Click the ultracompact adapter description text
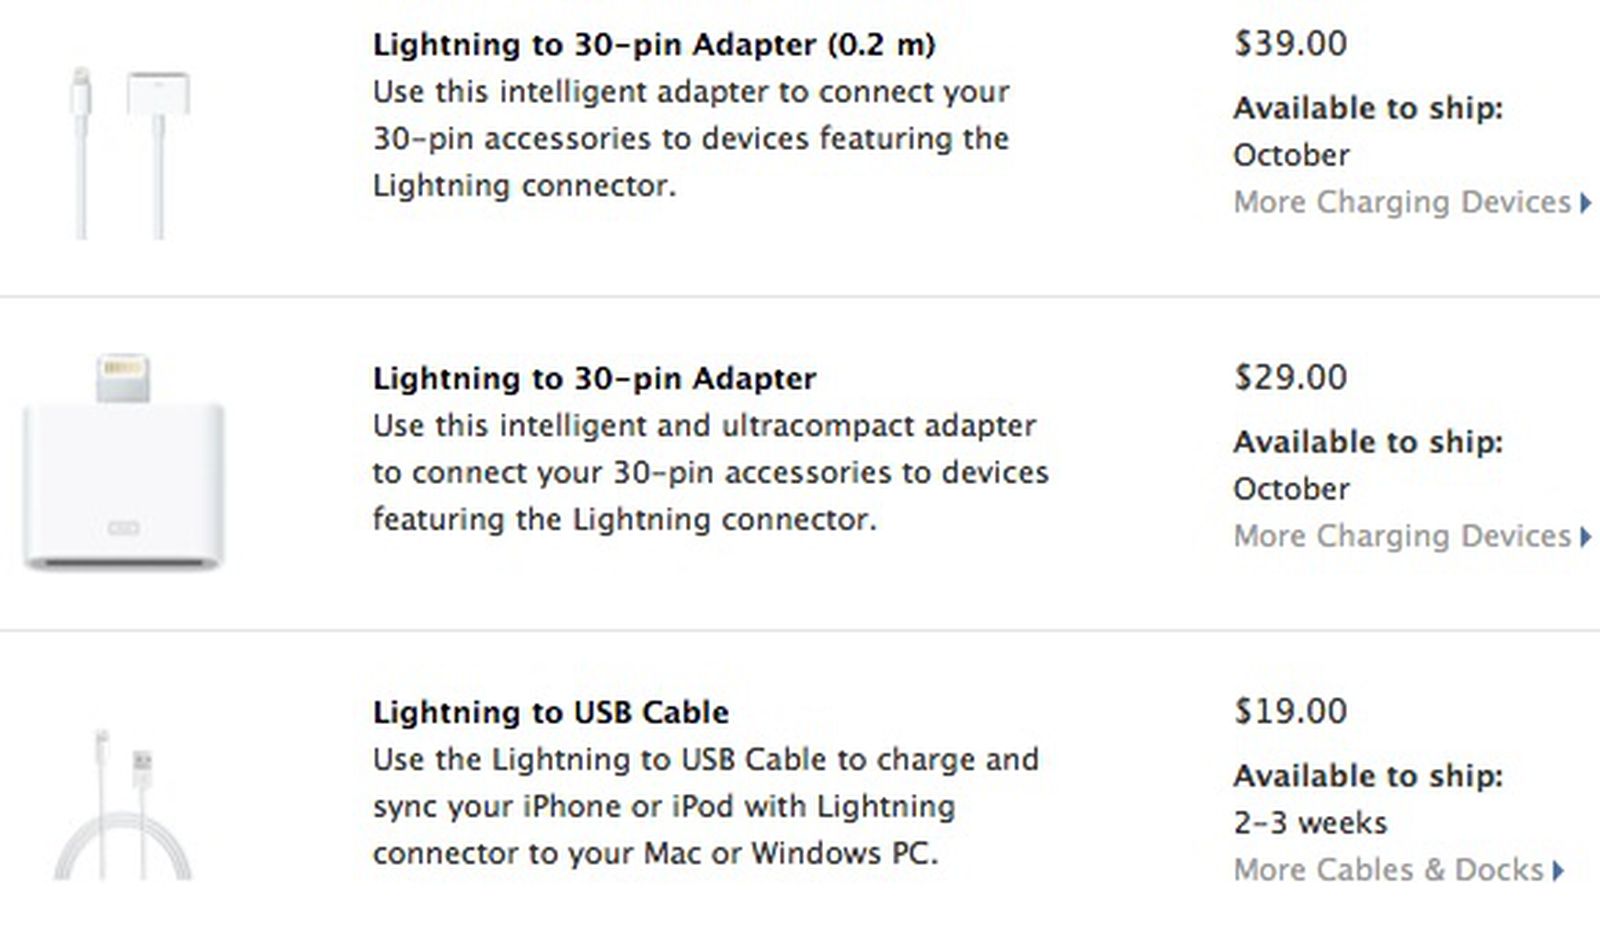The height and width of the screenshot is (930, 1600). point(710,473)
